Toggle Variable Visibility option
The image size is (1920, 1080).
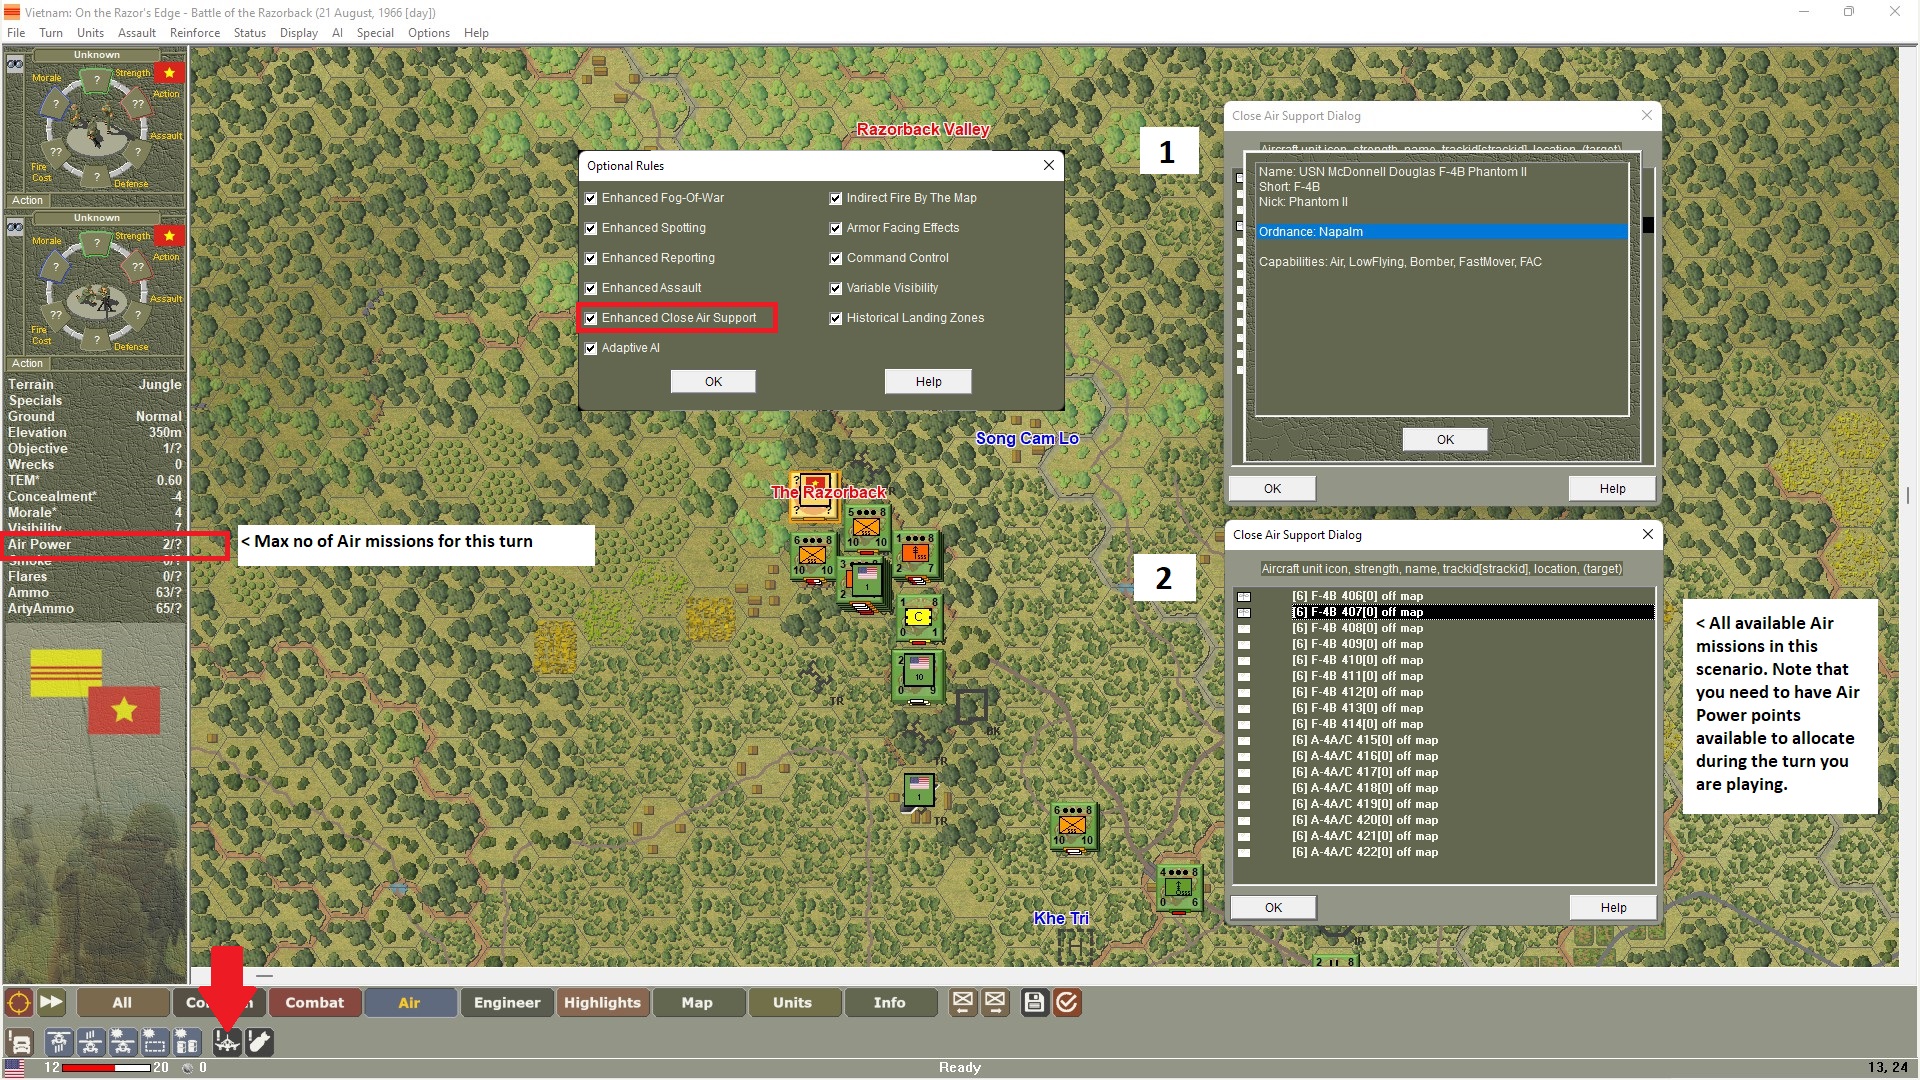click(836, 288)
